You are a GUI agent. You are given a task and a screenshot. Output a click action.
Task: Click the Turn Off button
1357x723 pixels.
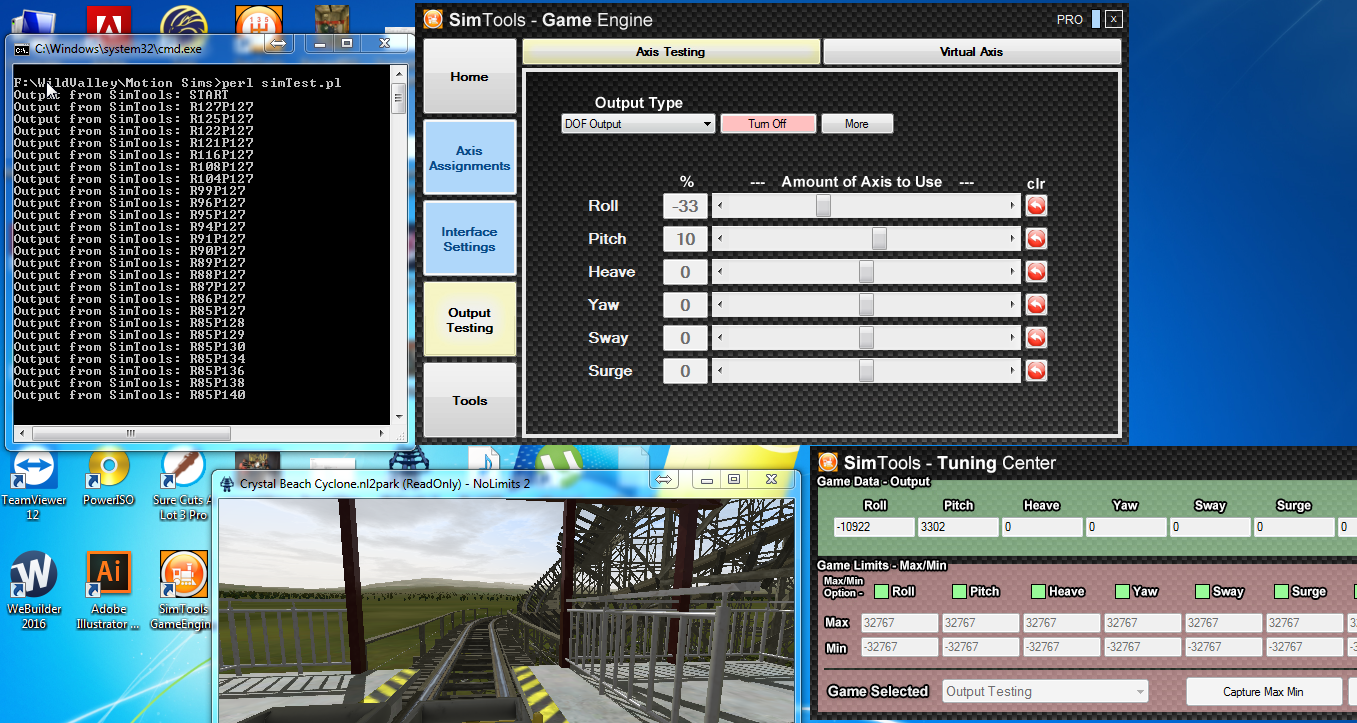767,124
